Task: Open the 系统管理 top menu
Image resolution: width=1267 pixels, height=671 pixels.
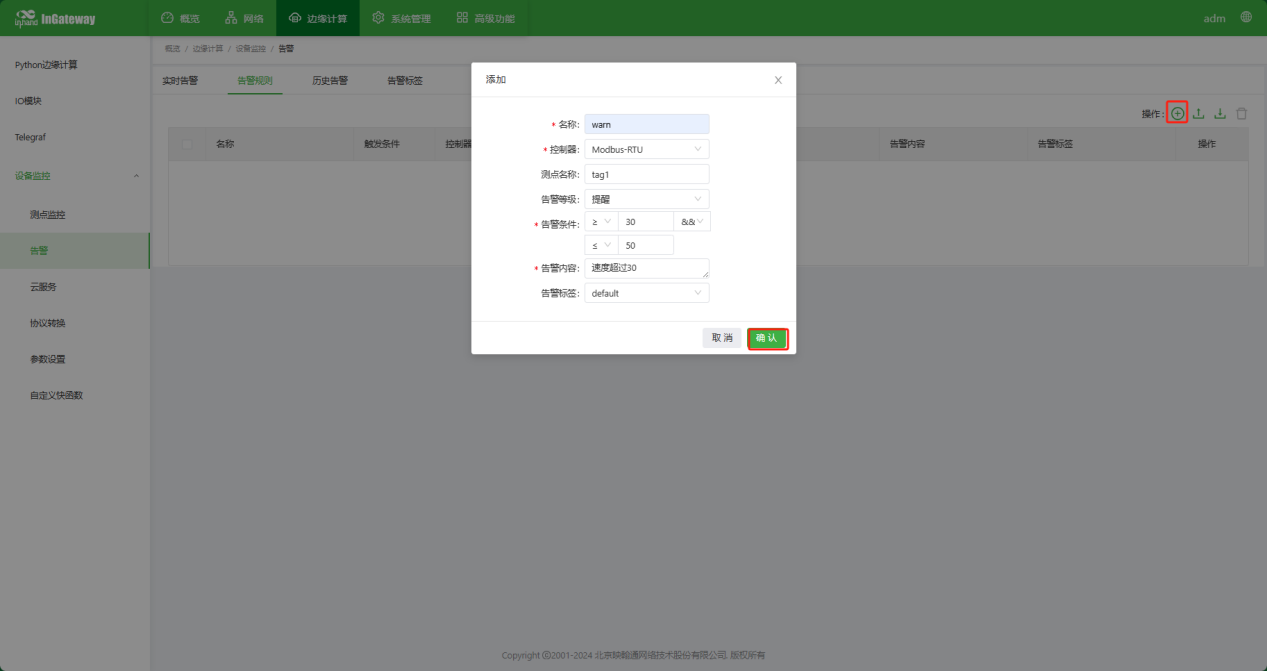Action: point(402,18)
